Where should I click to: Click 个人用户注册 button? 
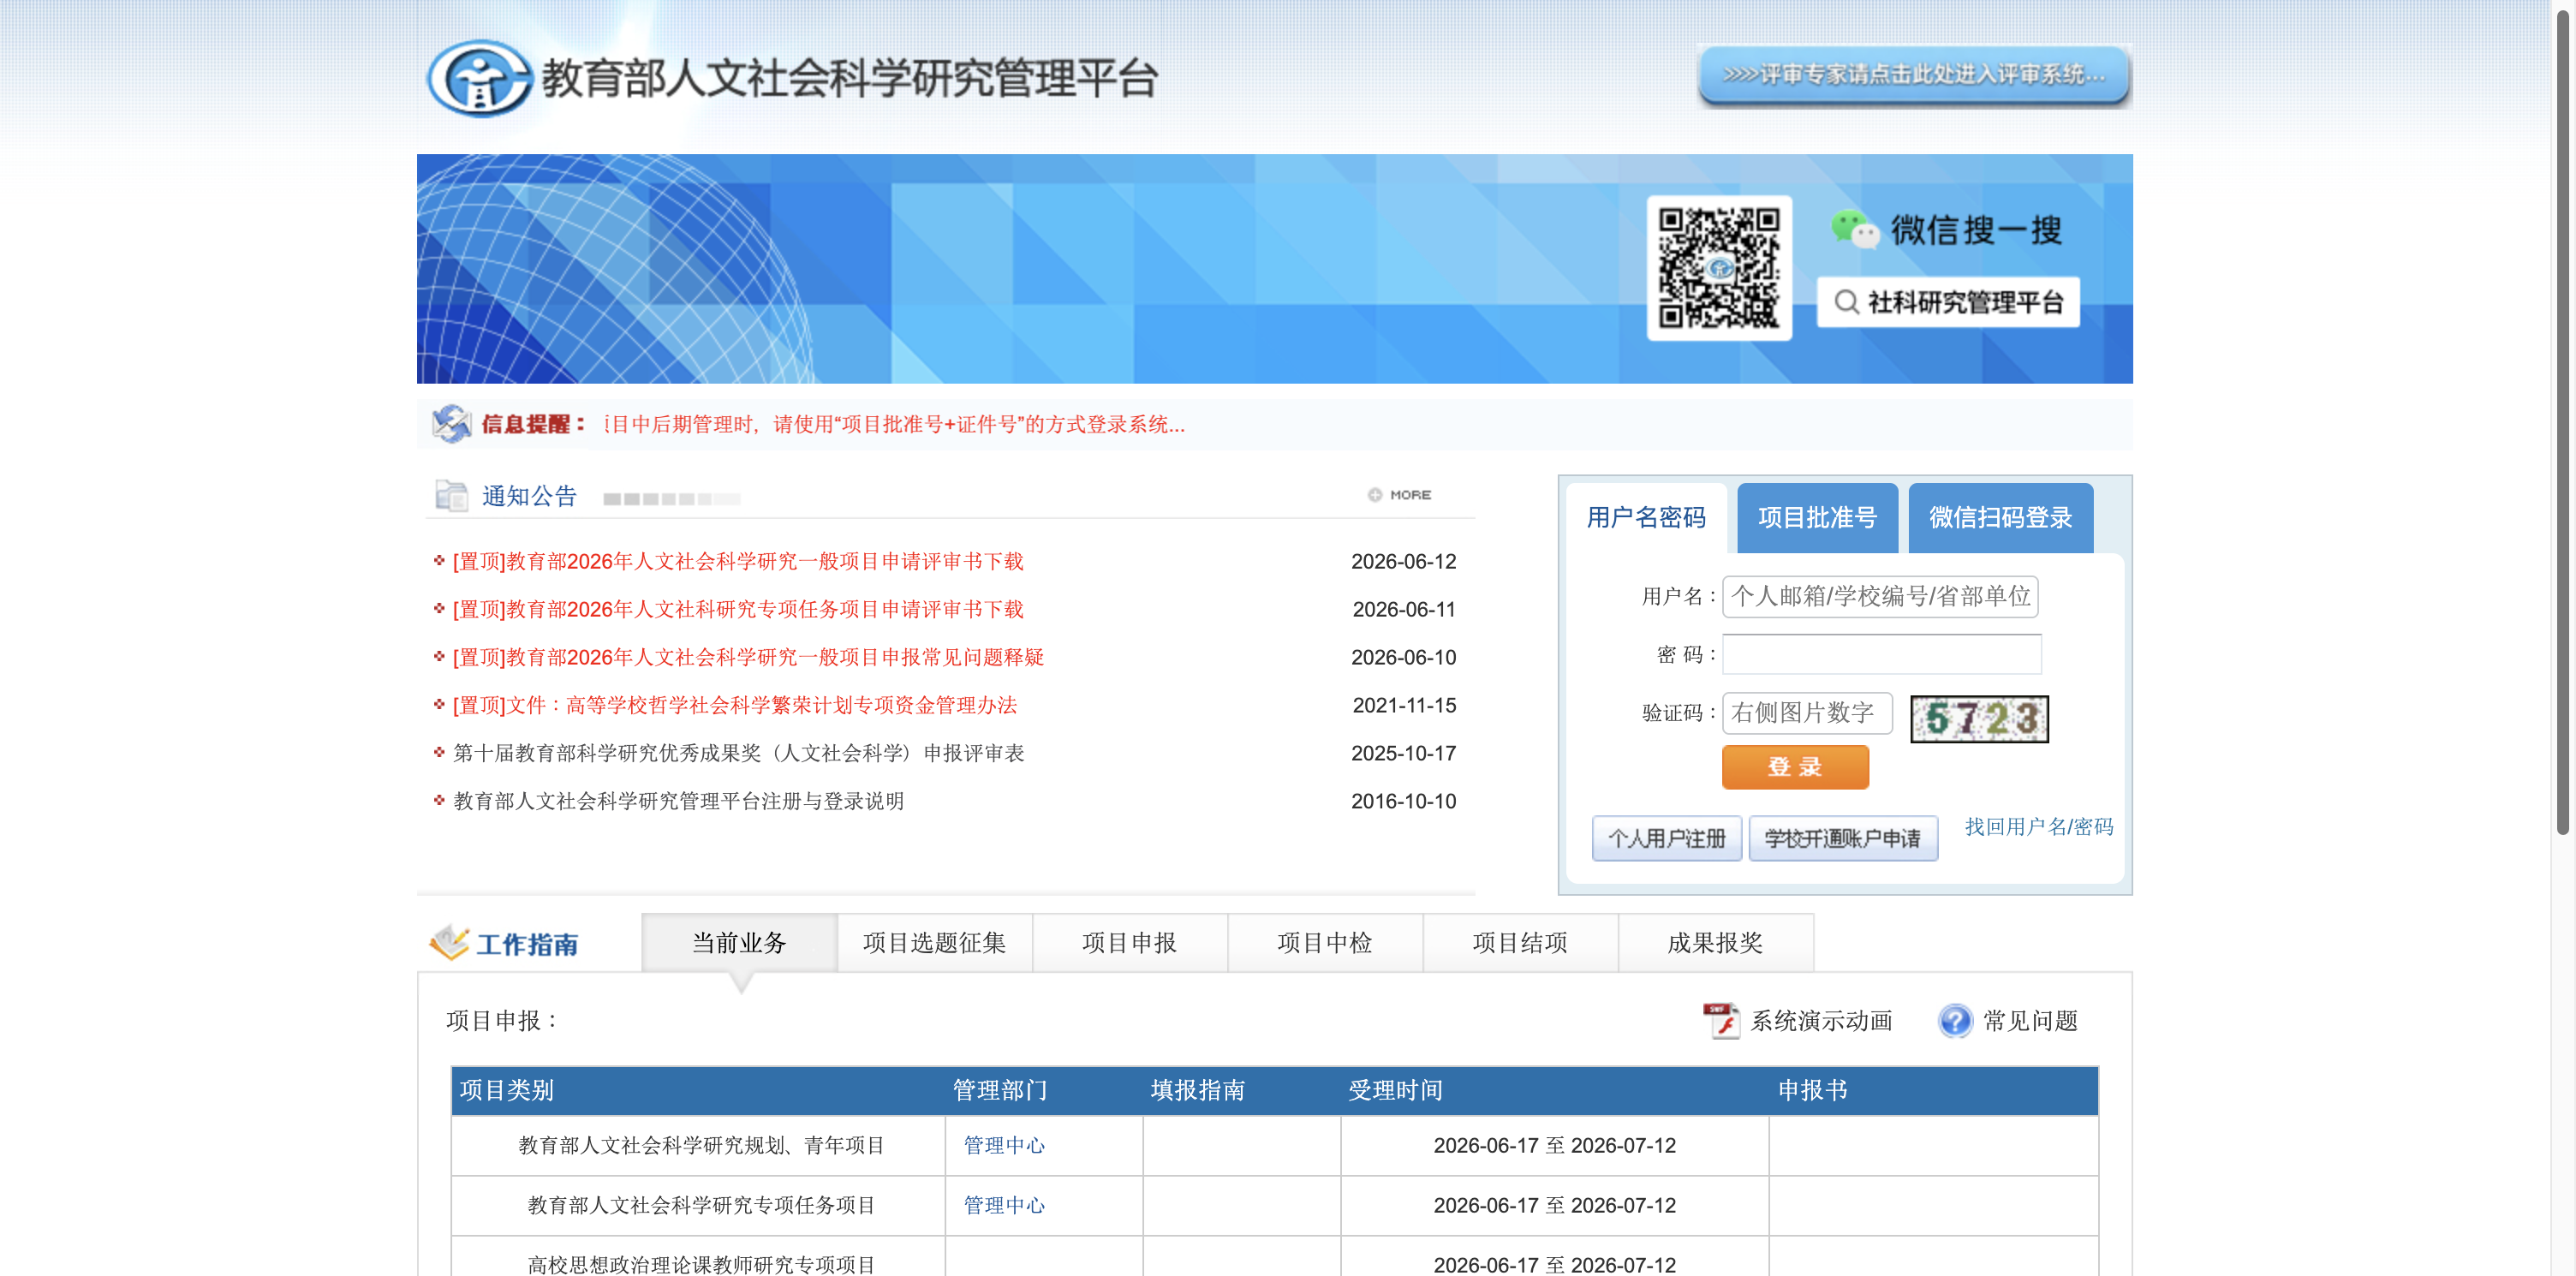pos(1667,838)
